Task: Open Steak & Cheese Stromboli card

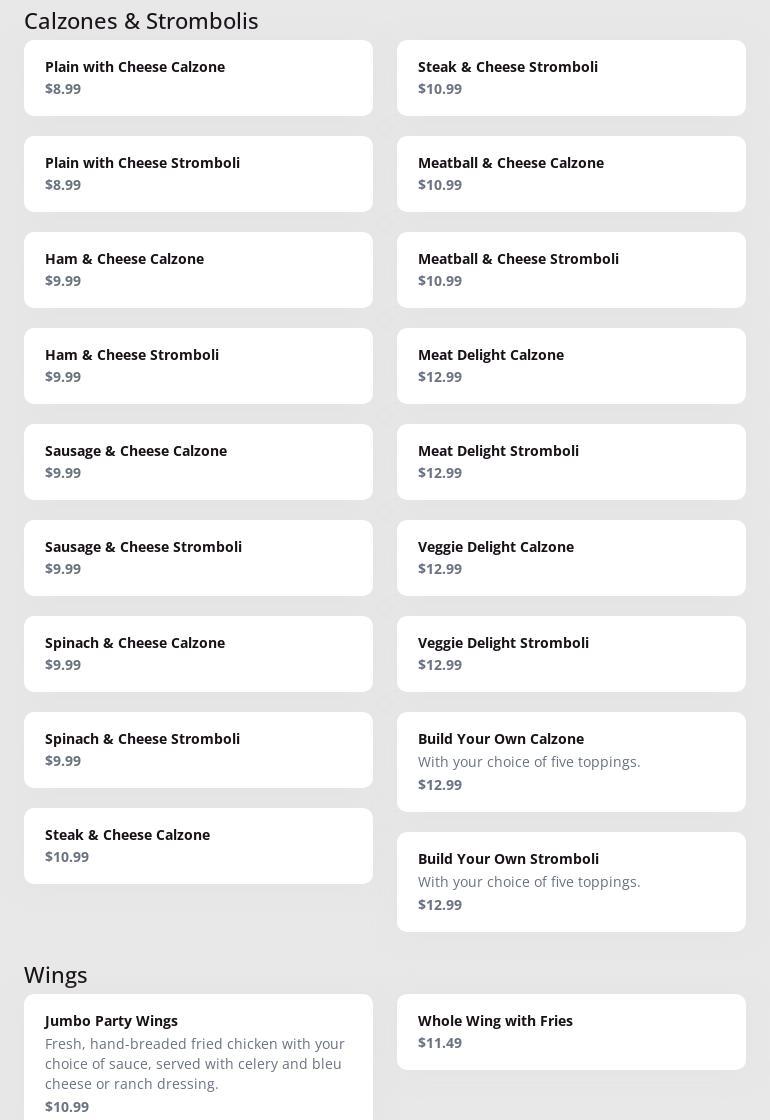Action: tap(571, 78)
